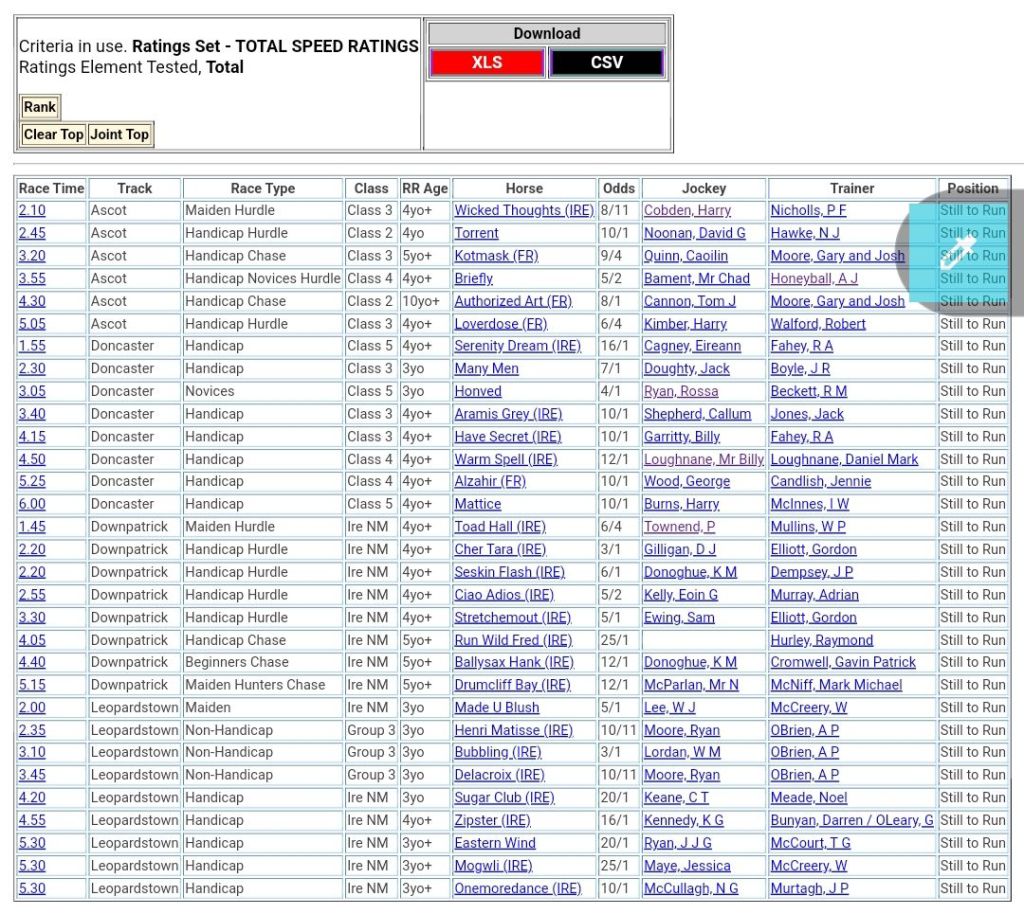
Task: Click the Odds column header
Action: pyautogui.click(x=618, y=188)
